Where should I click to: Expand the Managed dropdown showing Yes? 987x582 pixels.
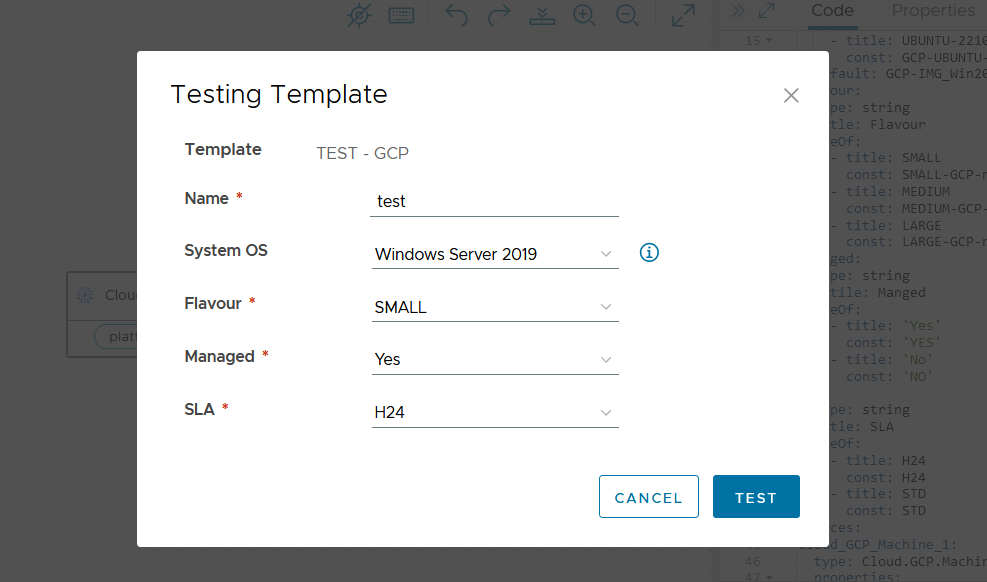click(495, 360)
